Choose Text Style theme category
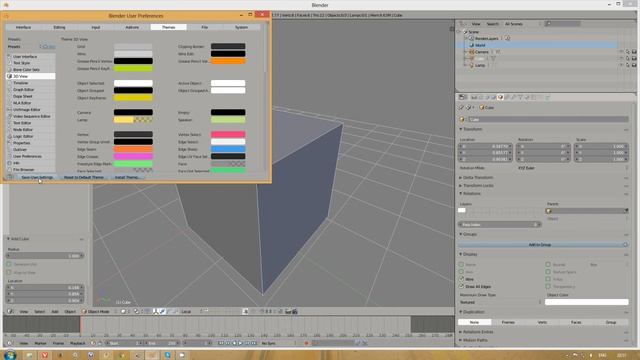The width and height of the screenshot is (640, 360). pyautogui.click(x=31, y=63)
